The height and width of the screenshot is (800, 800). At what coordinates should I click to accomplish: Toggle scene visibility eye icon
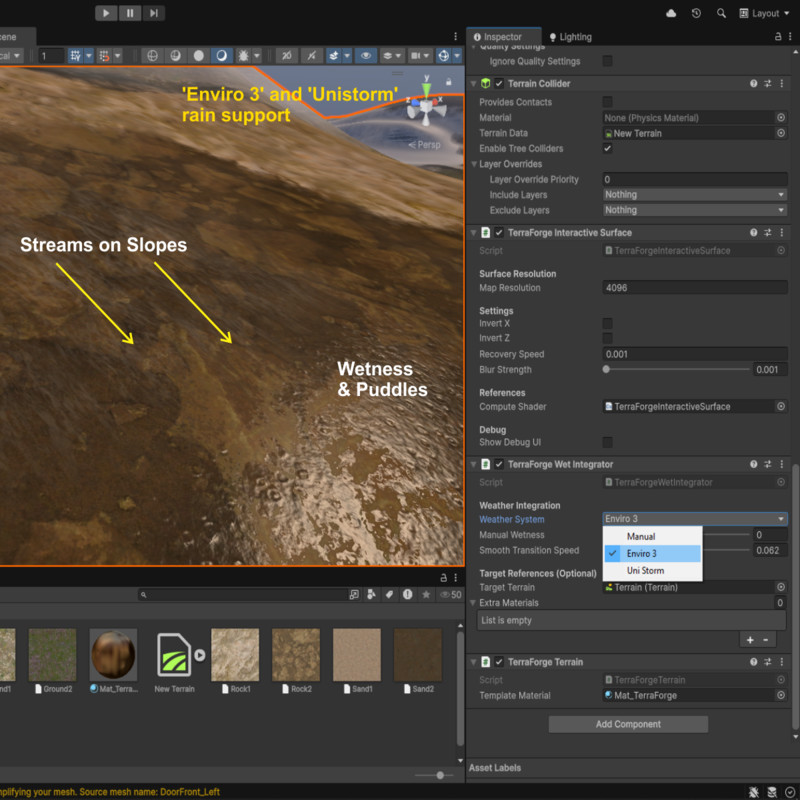tap(366, 56)
